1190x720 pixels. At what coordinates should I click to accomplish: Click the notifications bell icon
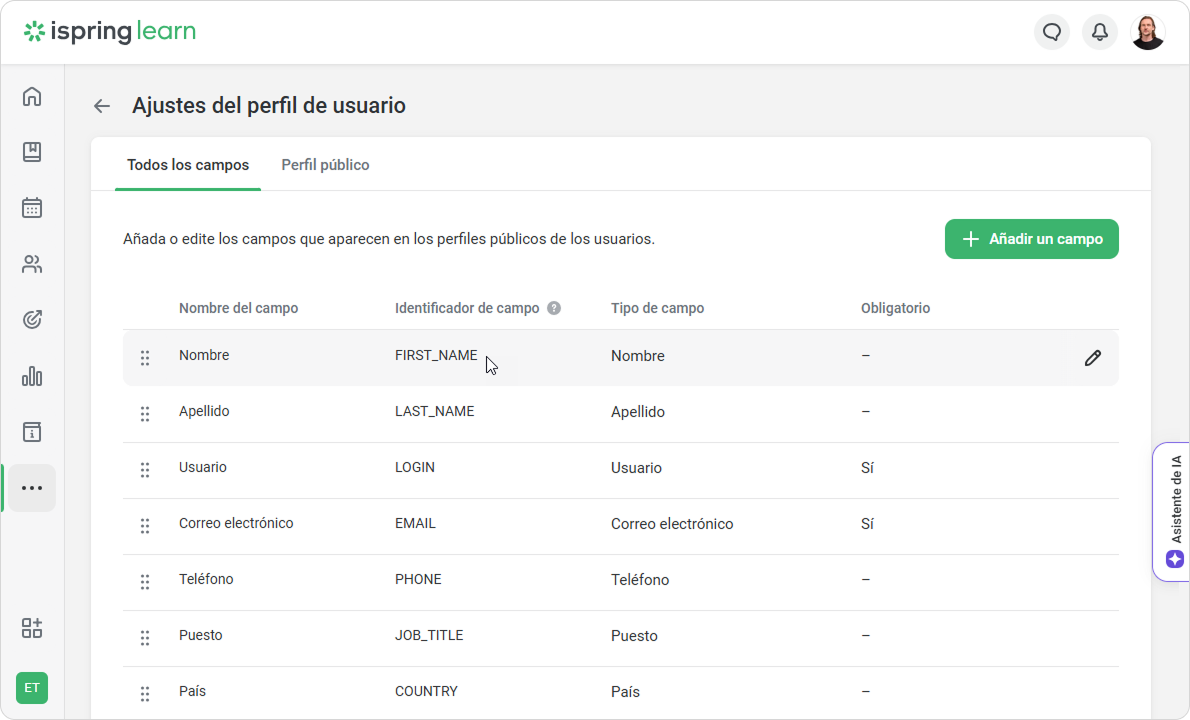point(1100,32)
